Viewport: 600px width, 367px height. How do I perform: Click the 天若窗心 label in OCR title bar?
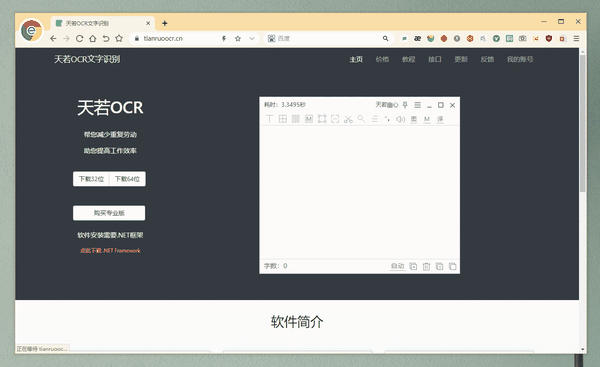click(x=386, y=104)
